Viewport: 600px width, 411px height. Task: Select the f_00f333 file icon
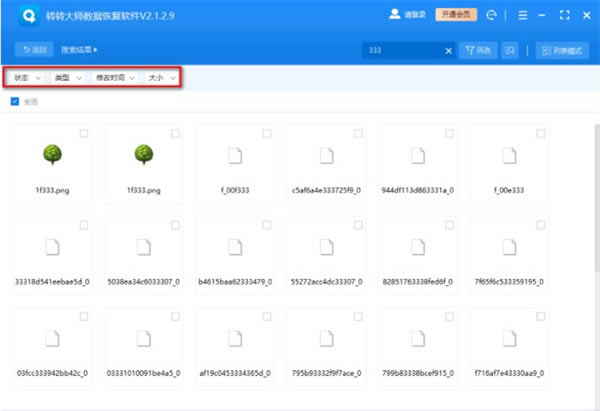235,155
